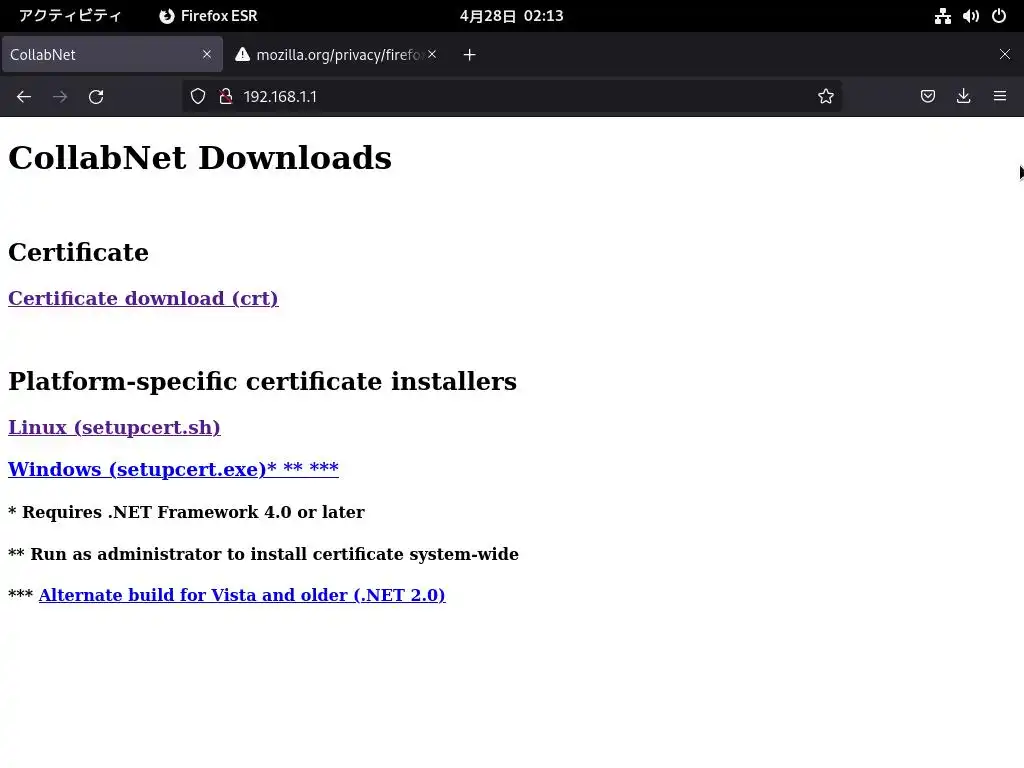Close the mozilla.org privacy tab
1024x768 pixels.
tap(432, 54)
